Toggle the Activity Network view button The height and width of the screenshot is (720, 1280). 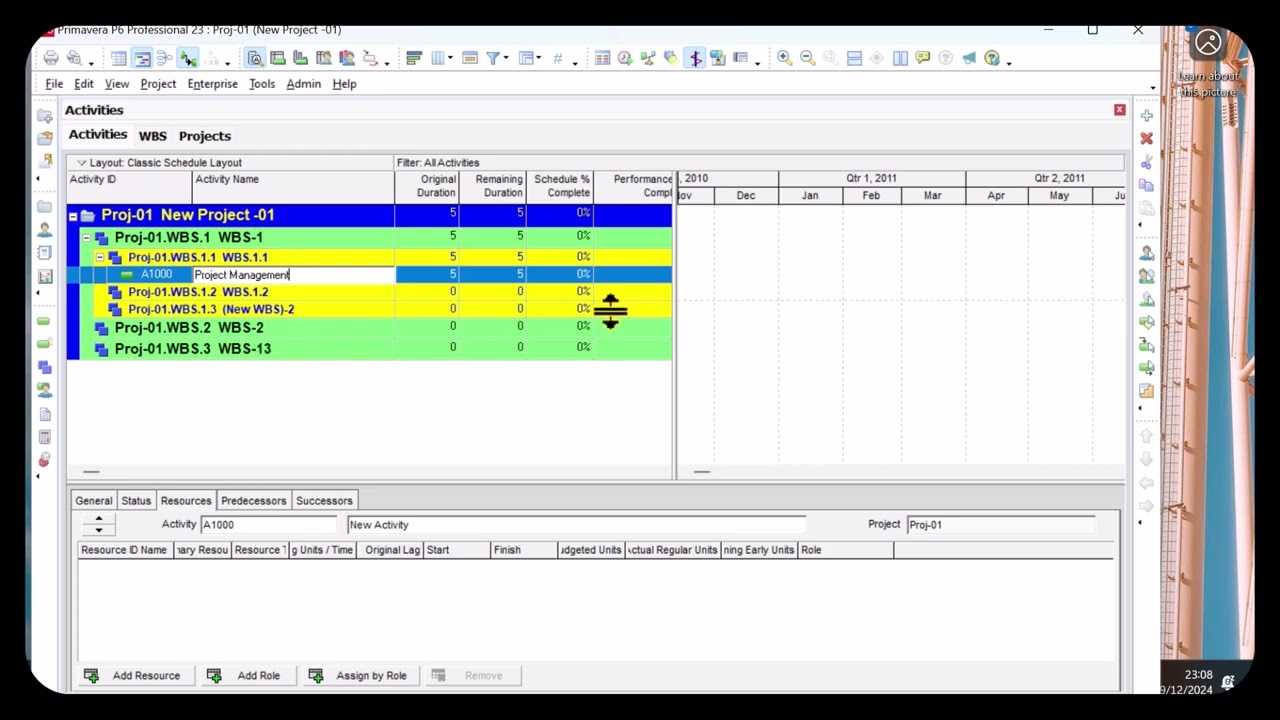(164, 59)
